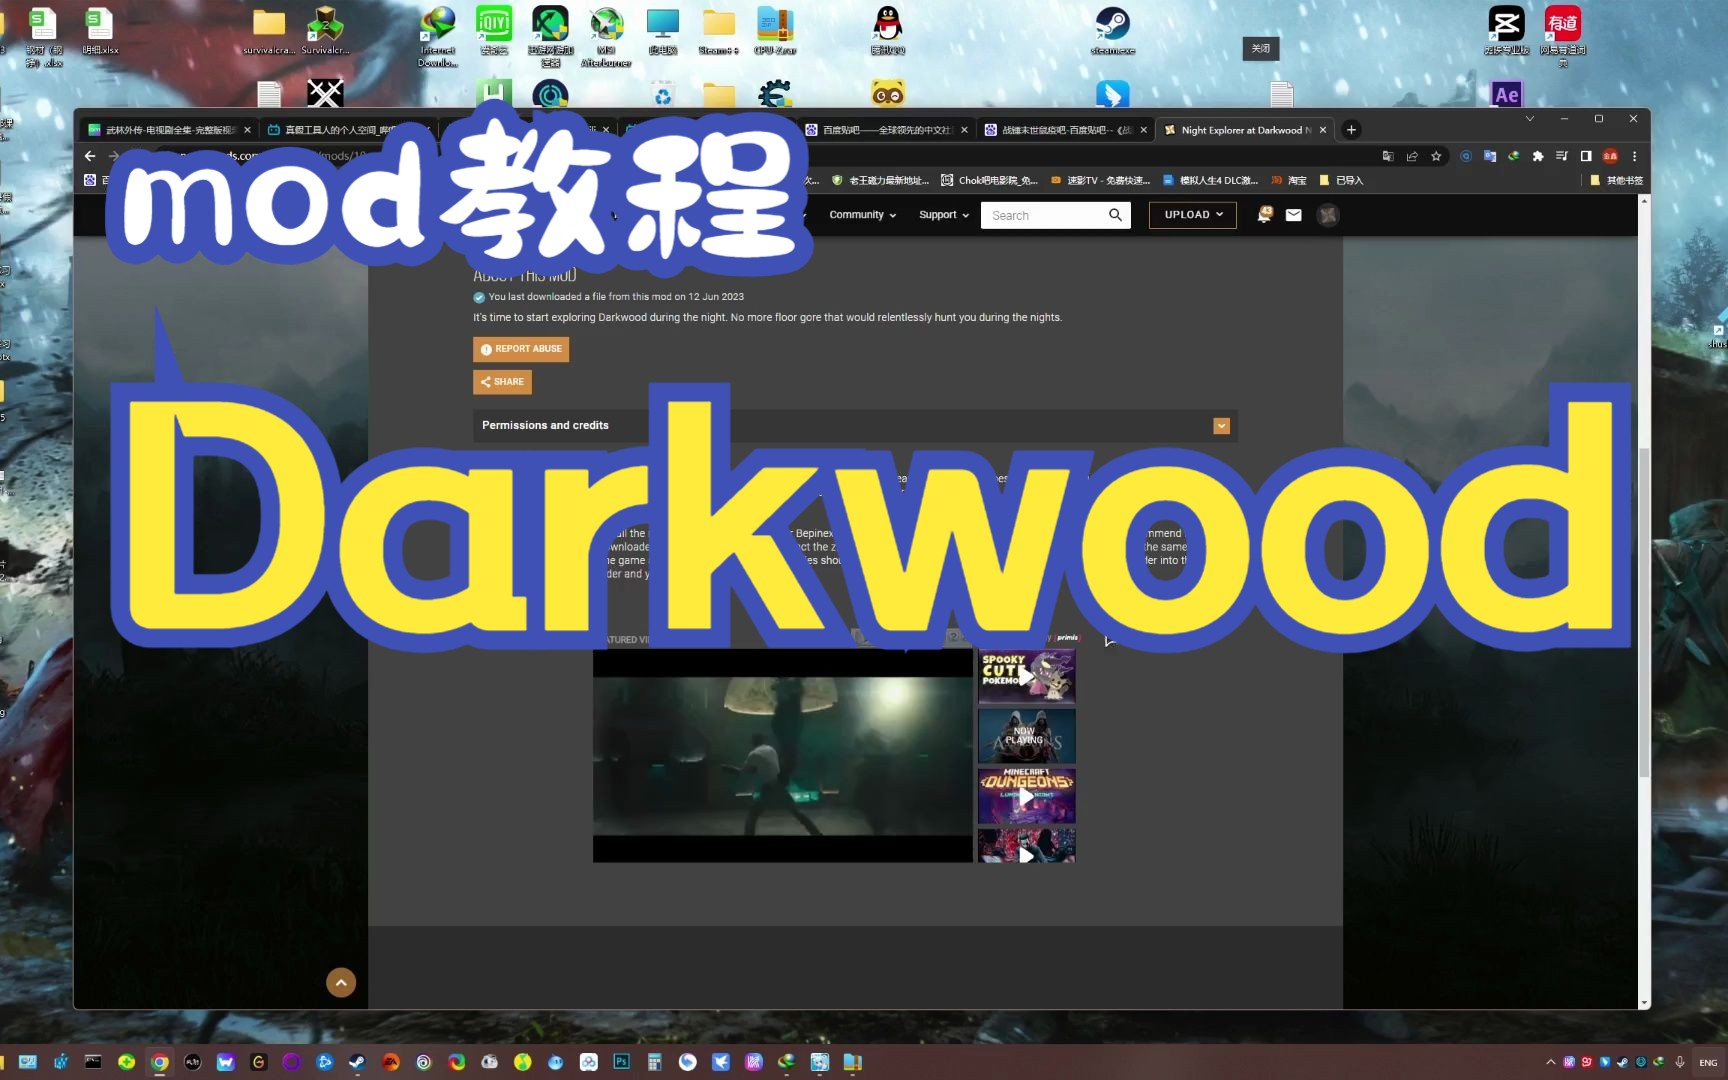Click the REPORT ABUSE button

(521, 349)
